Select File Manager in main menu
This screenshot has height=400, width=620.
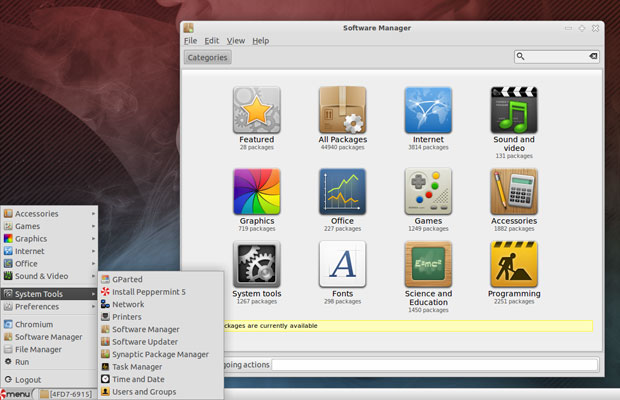(49, 350)
